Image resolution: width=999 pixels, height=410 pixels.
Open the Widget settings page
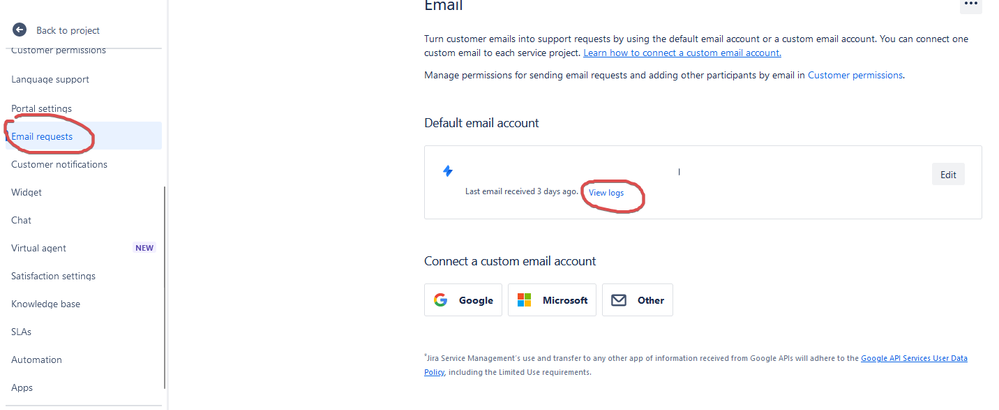click(x=26, y=192)
